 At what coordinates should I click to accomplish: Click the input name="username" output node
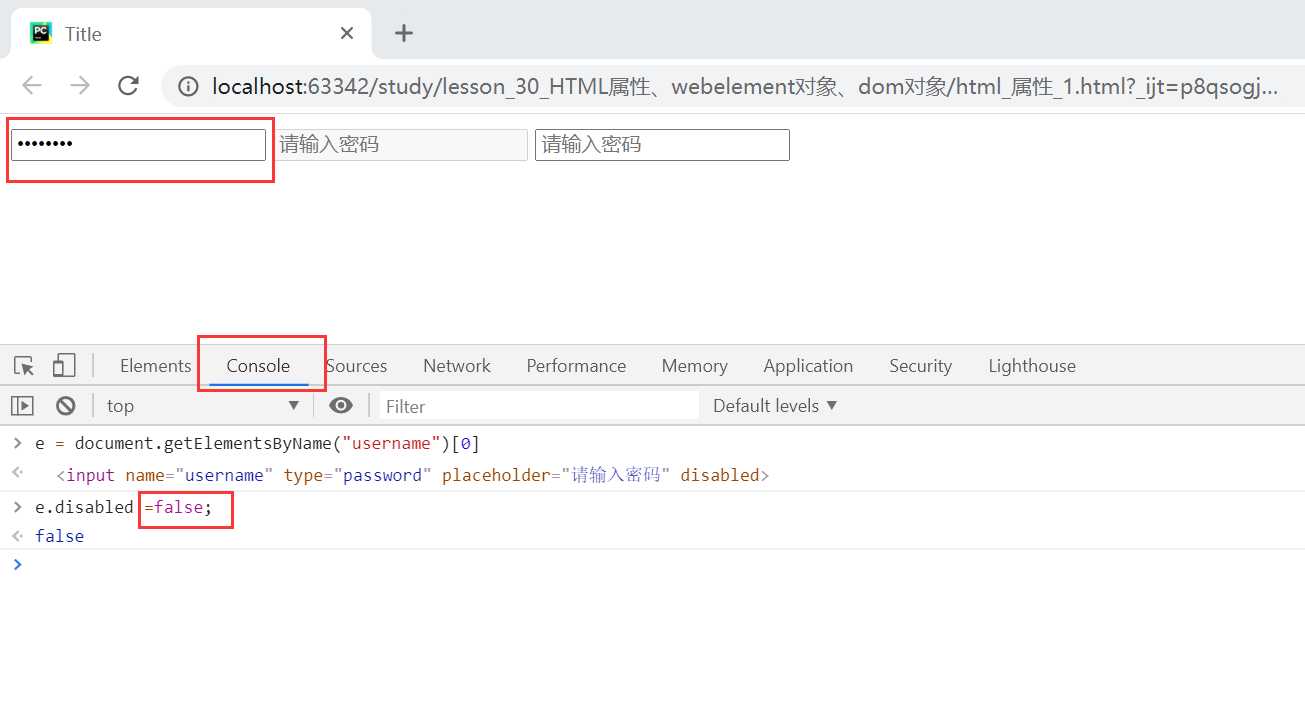coord(413,475)
